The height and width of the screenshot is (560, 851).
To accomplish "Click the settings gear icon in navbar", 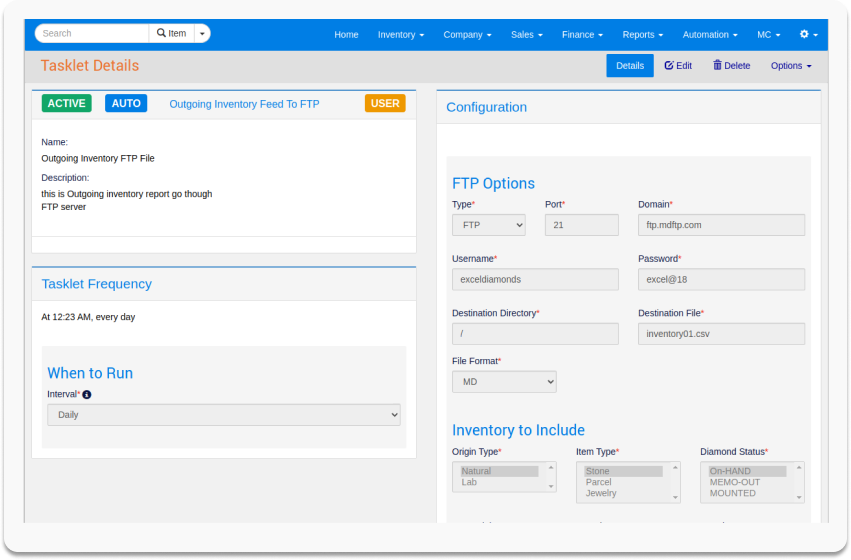I will click(808, 34).
